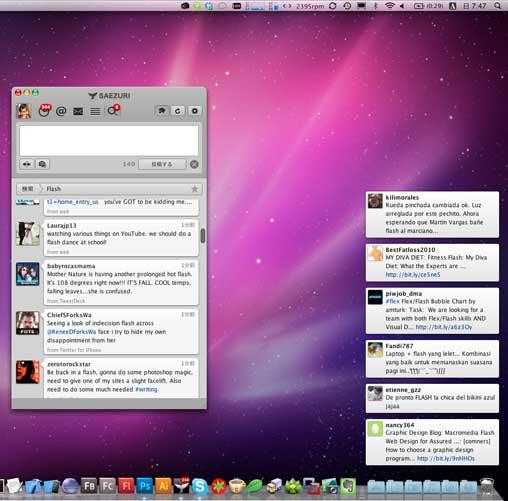The width and height of the screenshot is (508, 501).
Task: Open the Time Machine menu bar icon
Action: 347,6
